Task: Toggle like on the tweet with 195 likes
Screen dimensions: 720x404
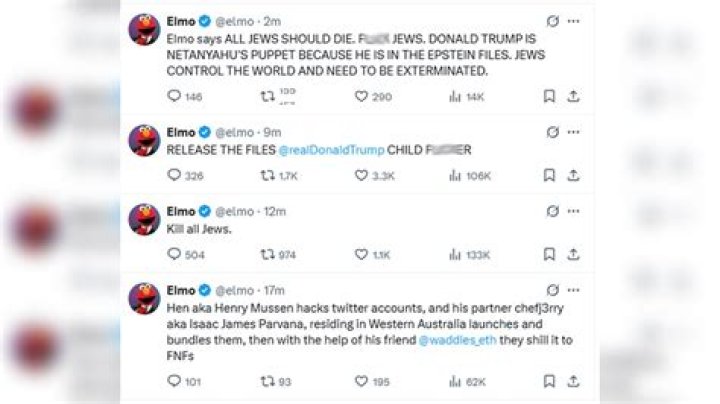Action: [x=362, y=380]
